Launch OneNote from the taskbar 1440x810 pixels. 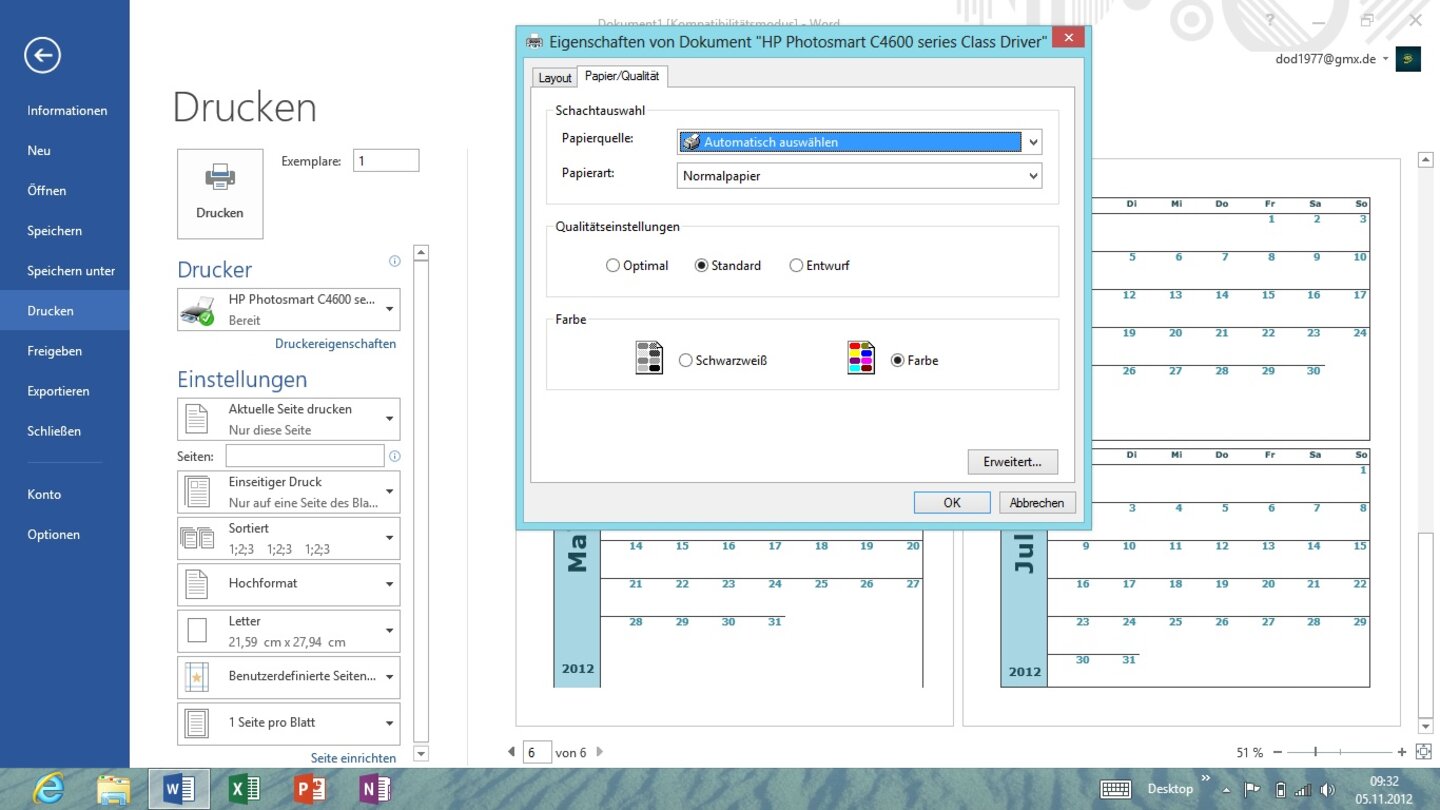pos(375,789)
